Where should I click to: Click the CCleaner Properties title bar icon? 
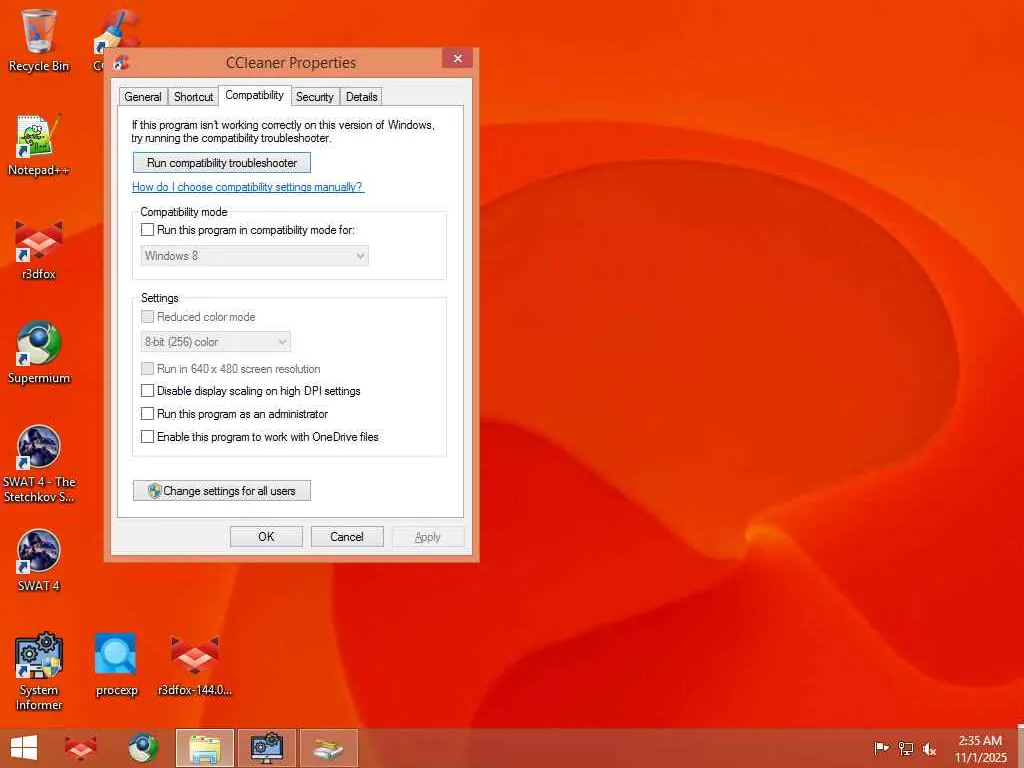(121, 63)
